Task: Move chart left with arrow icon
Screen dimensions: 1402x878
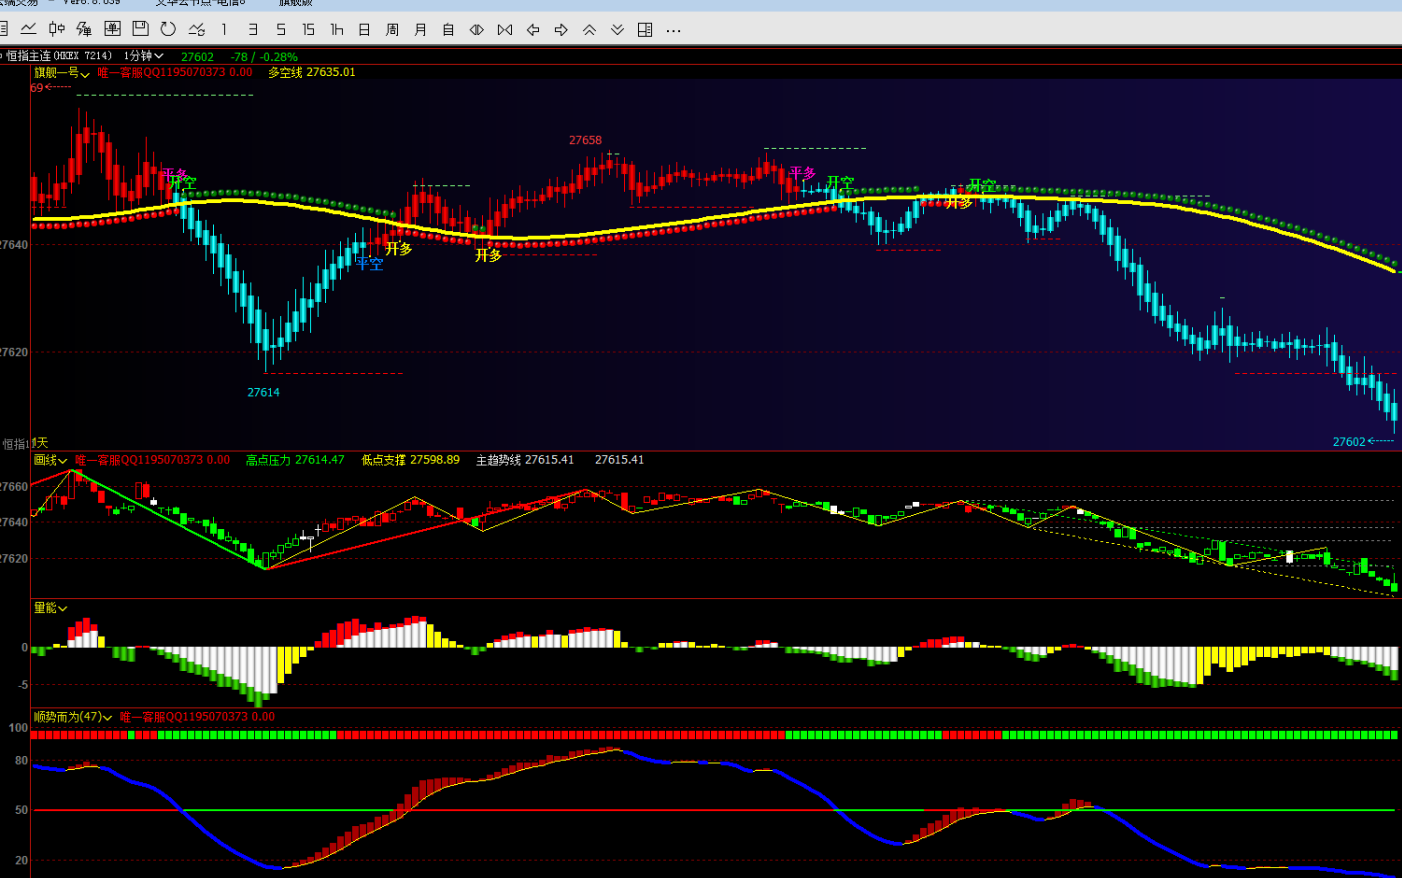Action: (533, 29)
